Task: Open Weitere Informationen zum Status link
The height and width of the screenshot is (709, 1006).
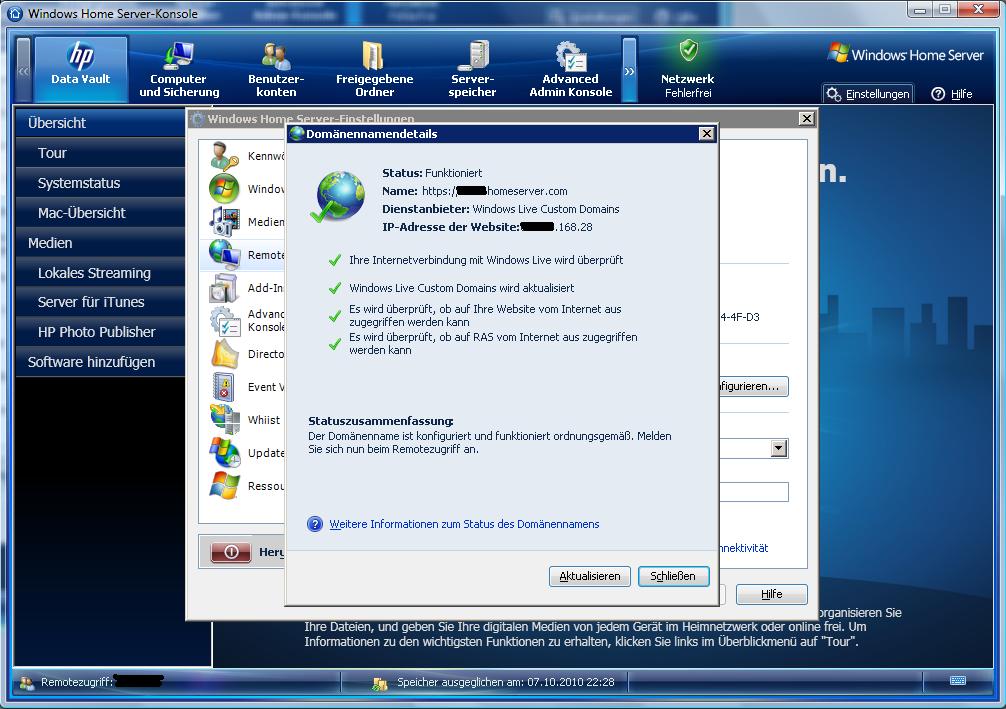Action: point(464,524)
